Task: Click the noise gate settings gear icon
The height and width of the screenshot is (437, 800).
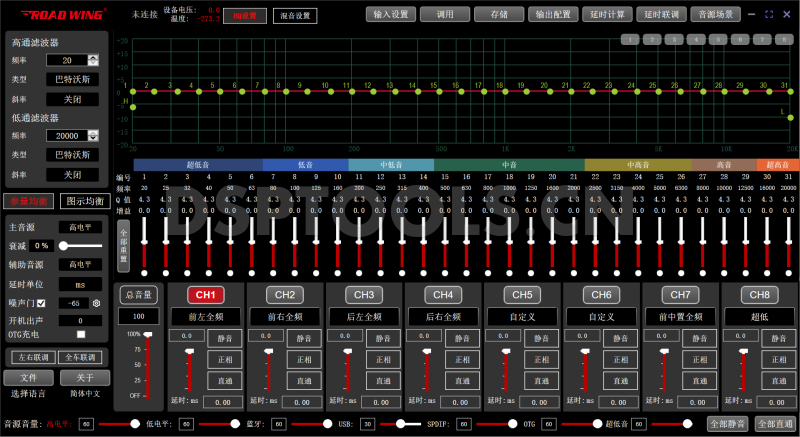Action: [97, 303]
